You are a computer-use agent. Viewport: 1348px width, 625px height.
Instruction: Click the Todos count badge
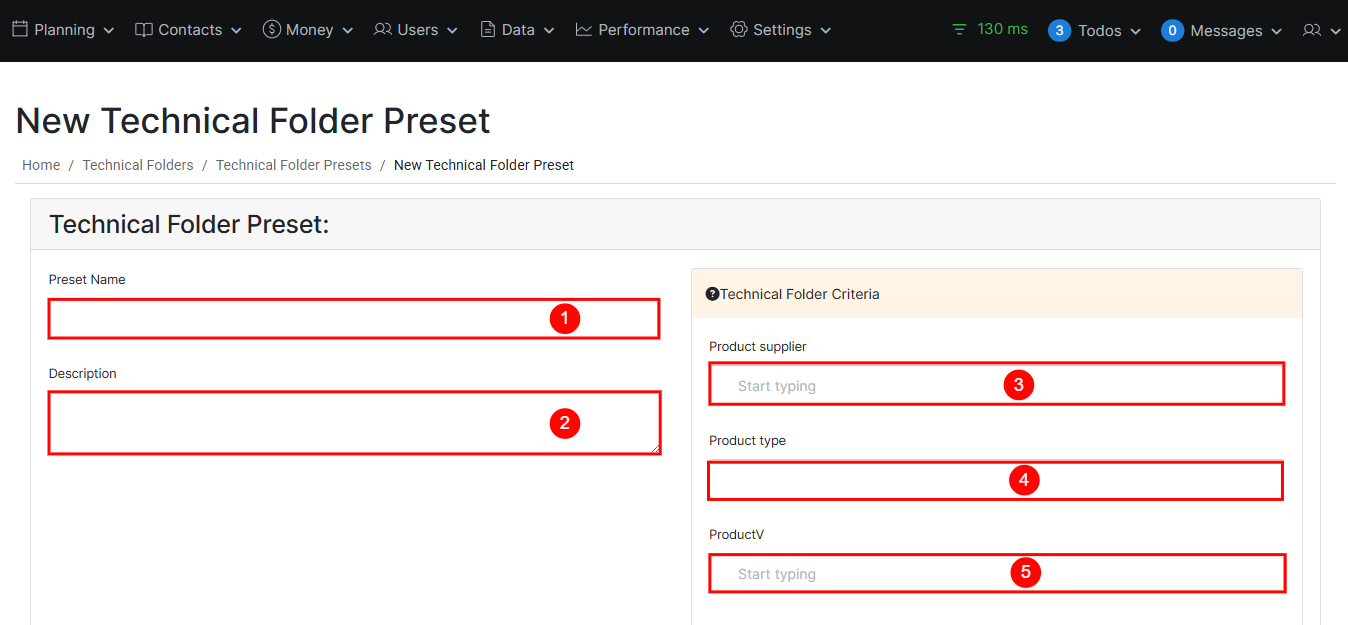(x=1059, y=31)
